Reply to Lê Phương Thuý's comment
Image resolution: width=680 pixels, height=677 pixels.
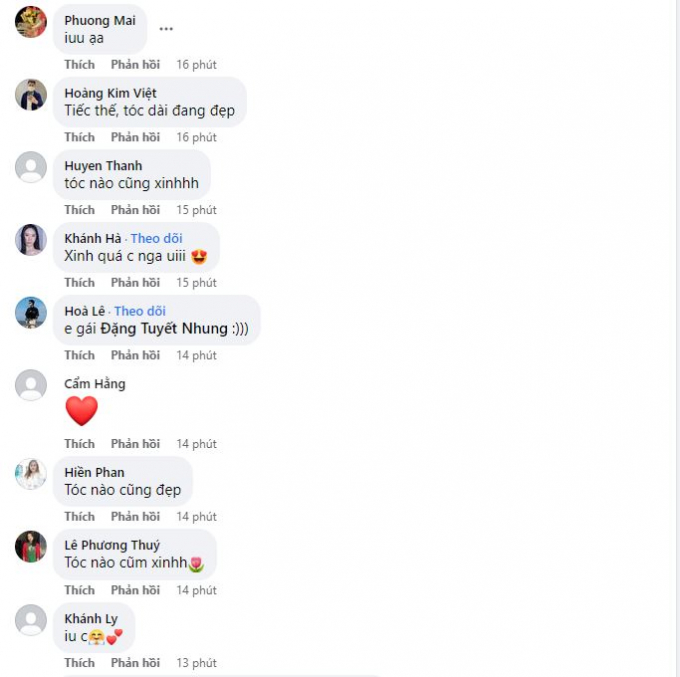135,590
